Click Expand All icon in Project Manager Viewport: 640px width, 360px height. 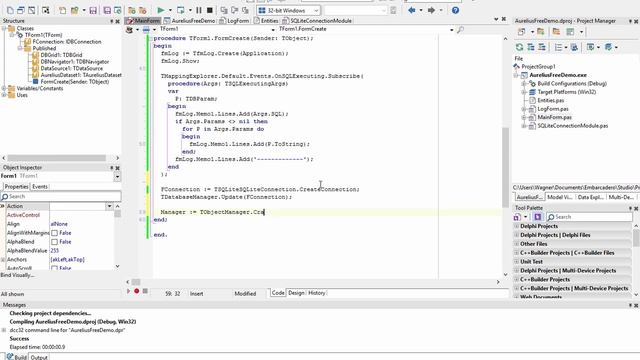[531, 47]
